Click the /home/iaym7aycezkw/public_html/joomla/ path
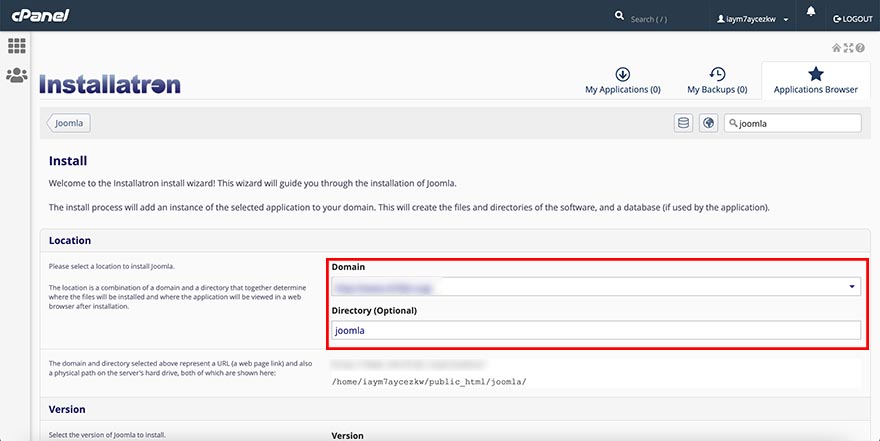The width and height of the screenshot is (880, 441). tap(429, 382)
